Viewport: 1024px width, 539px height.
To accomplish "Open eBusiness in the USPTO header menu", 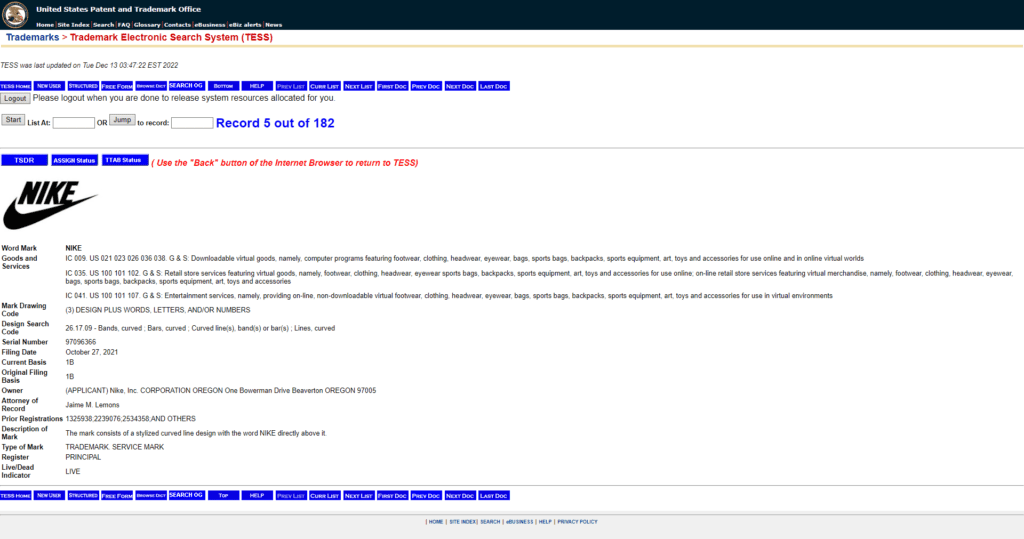I will click(x=210, y=25).
